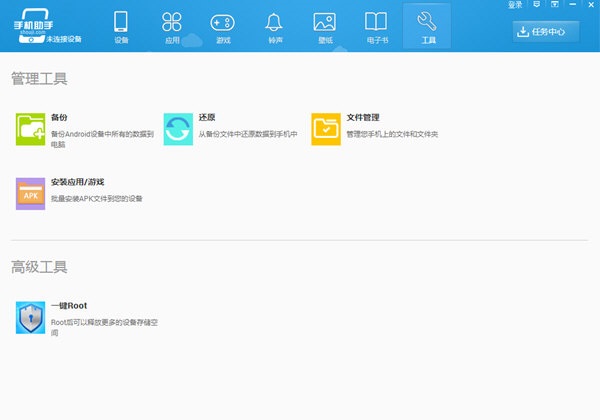Go to the 游戏 (Games) section

click(x=222, y=27)
